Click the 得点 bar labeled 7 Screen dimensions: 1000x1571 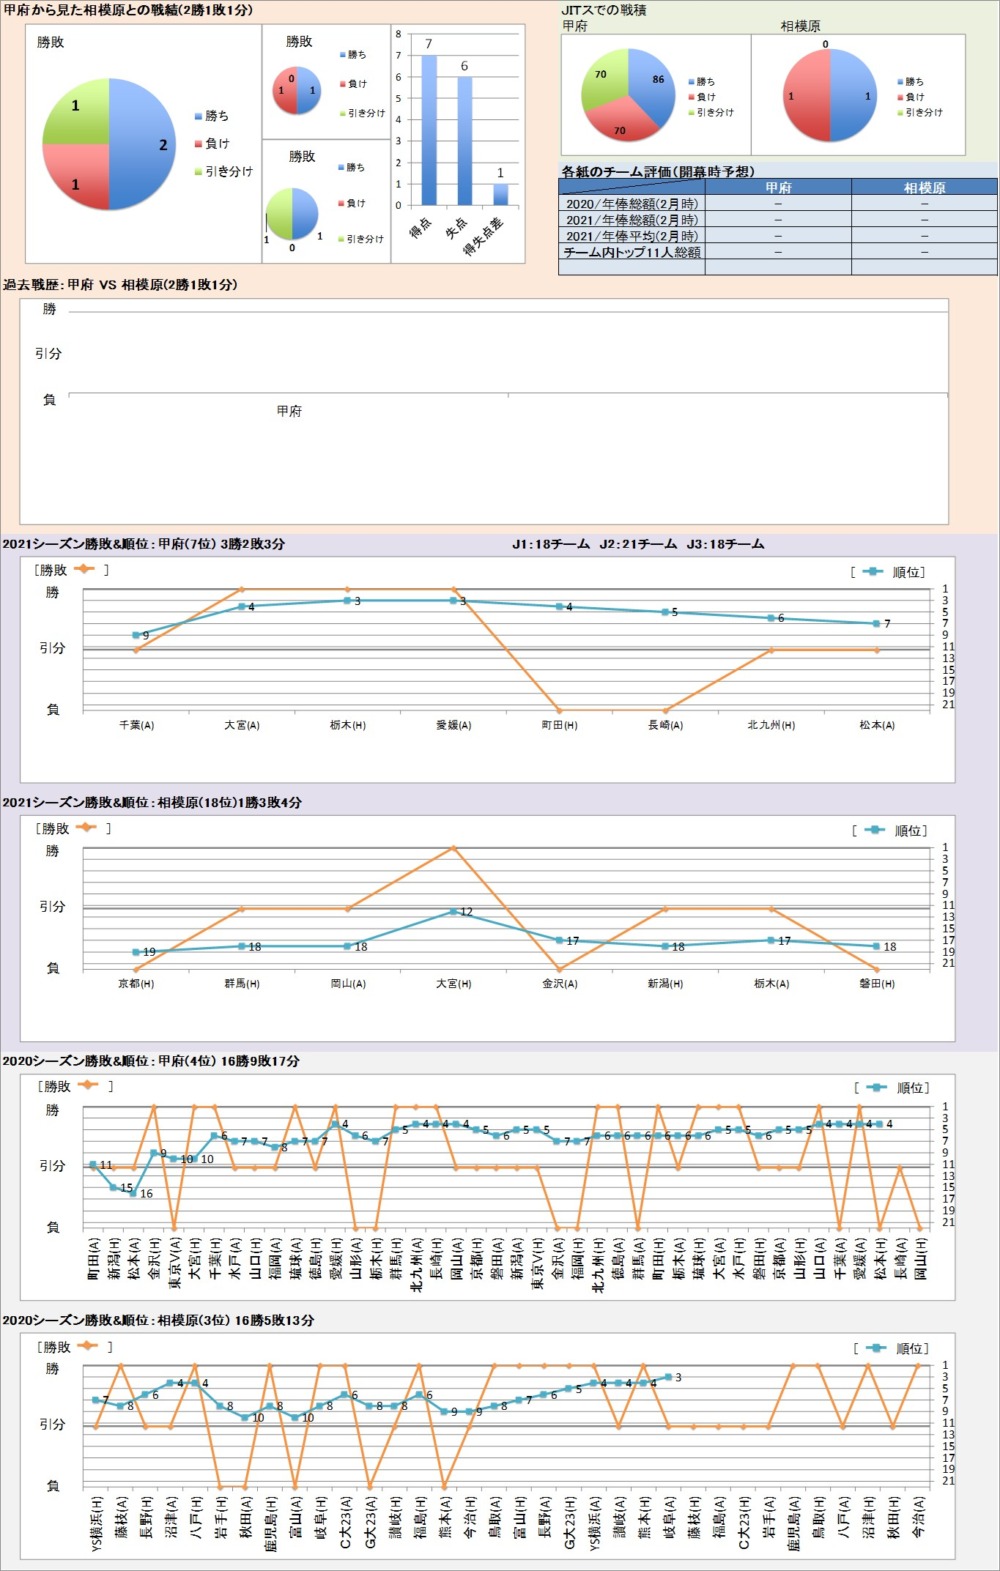pos(429,130)
